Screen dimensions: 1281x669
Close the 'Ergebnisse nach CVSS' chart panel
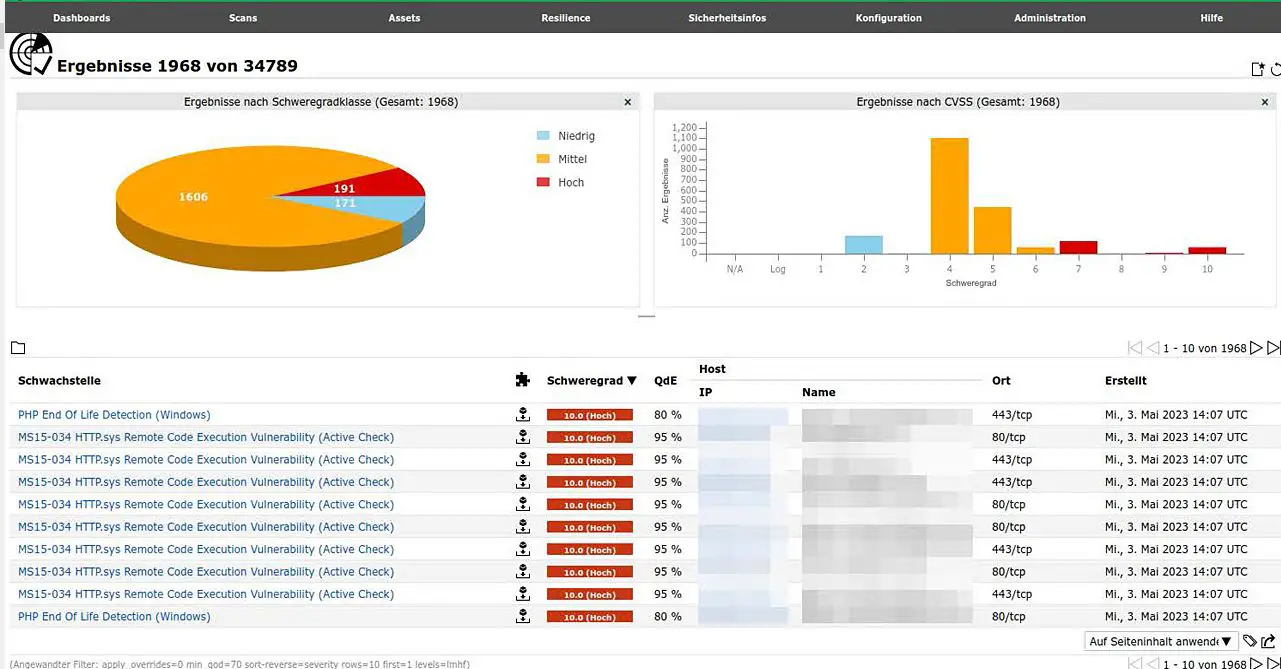(1266, 102)
